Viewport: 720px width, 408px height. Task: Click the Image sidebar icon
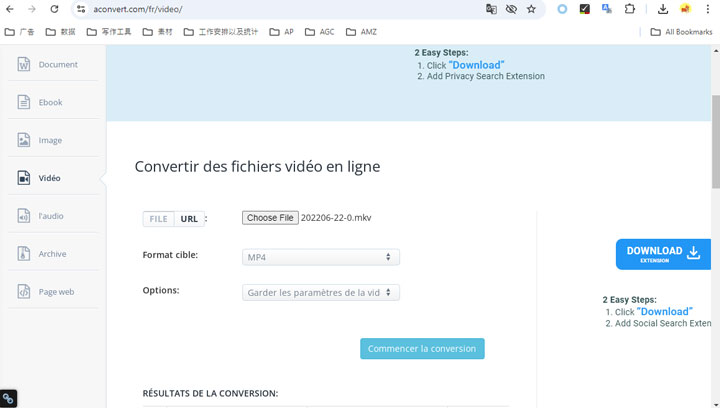(x=23, y=140)
